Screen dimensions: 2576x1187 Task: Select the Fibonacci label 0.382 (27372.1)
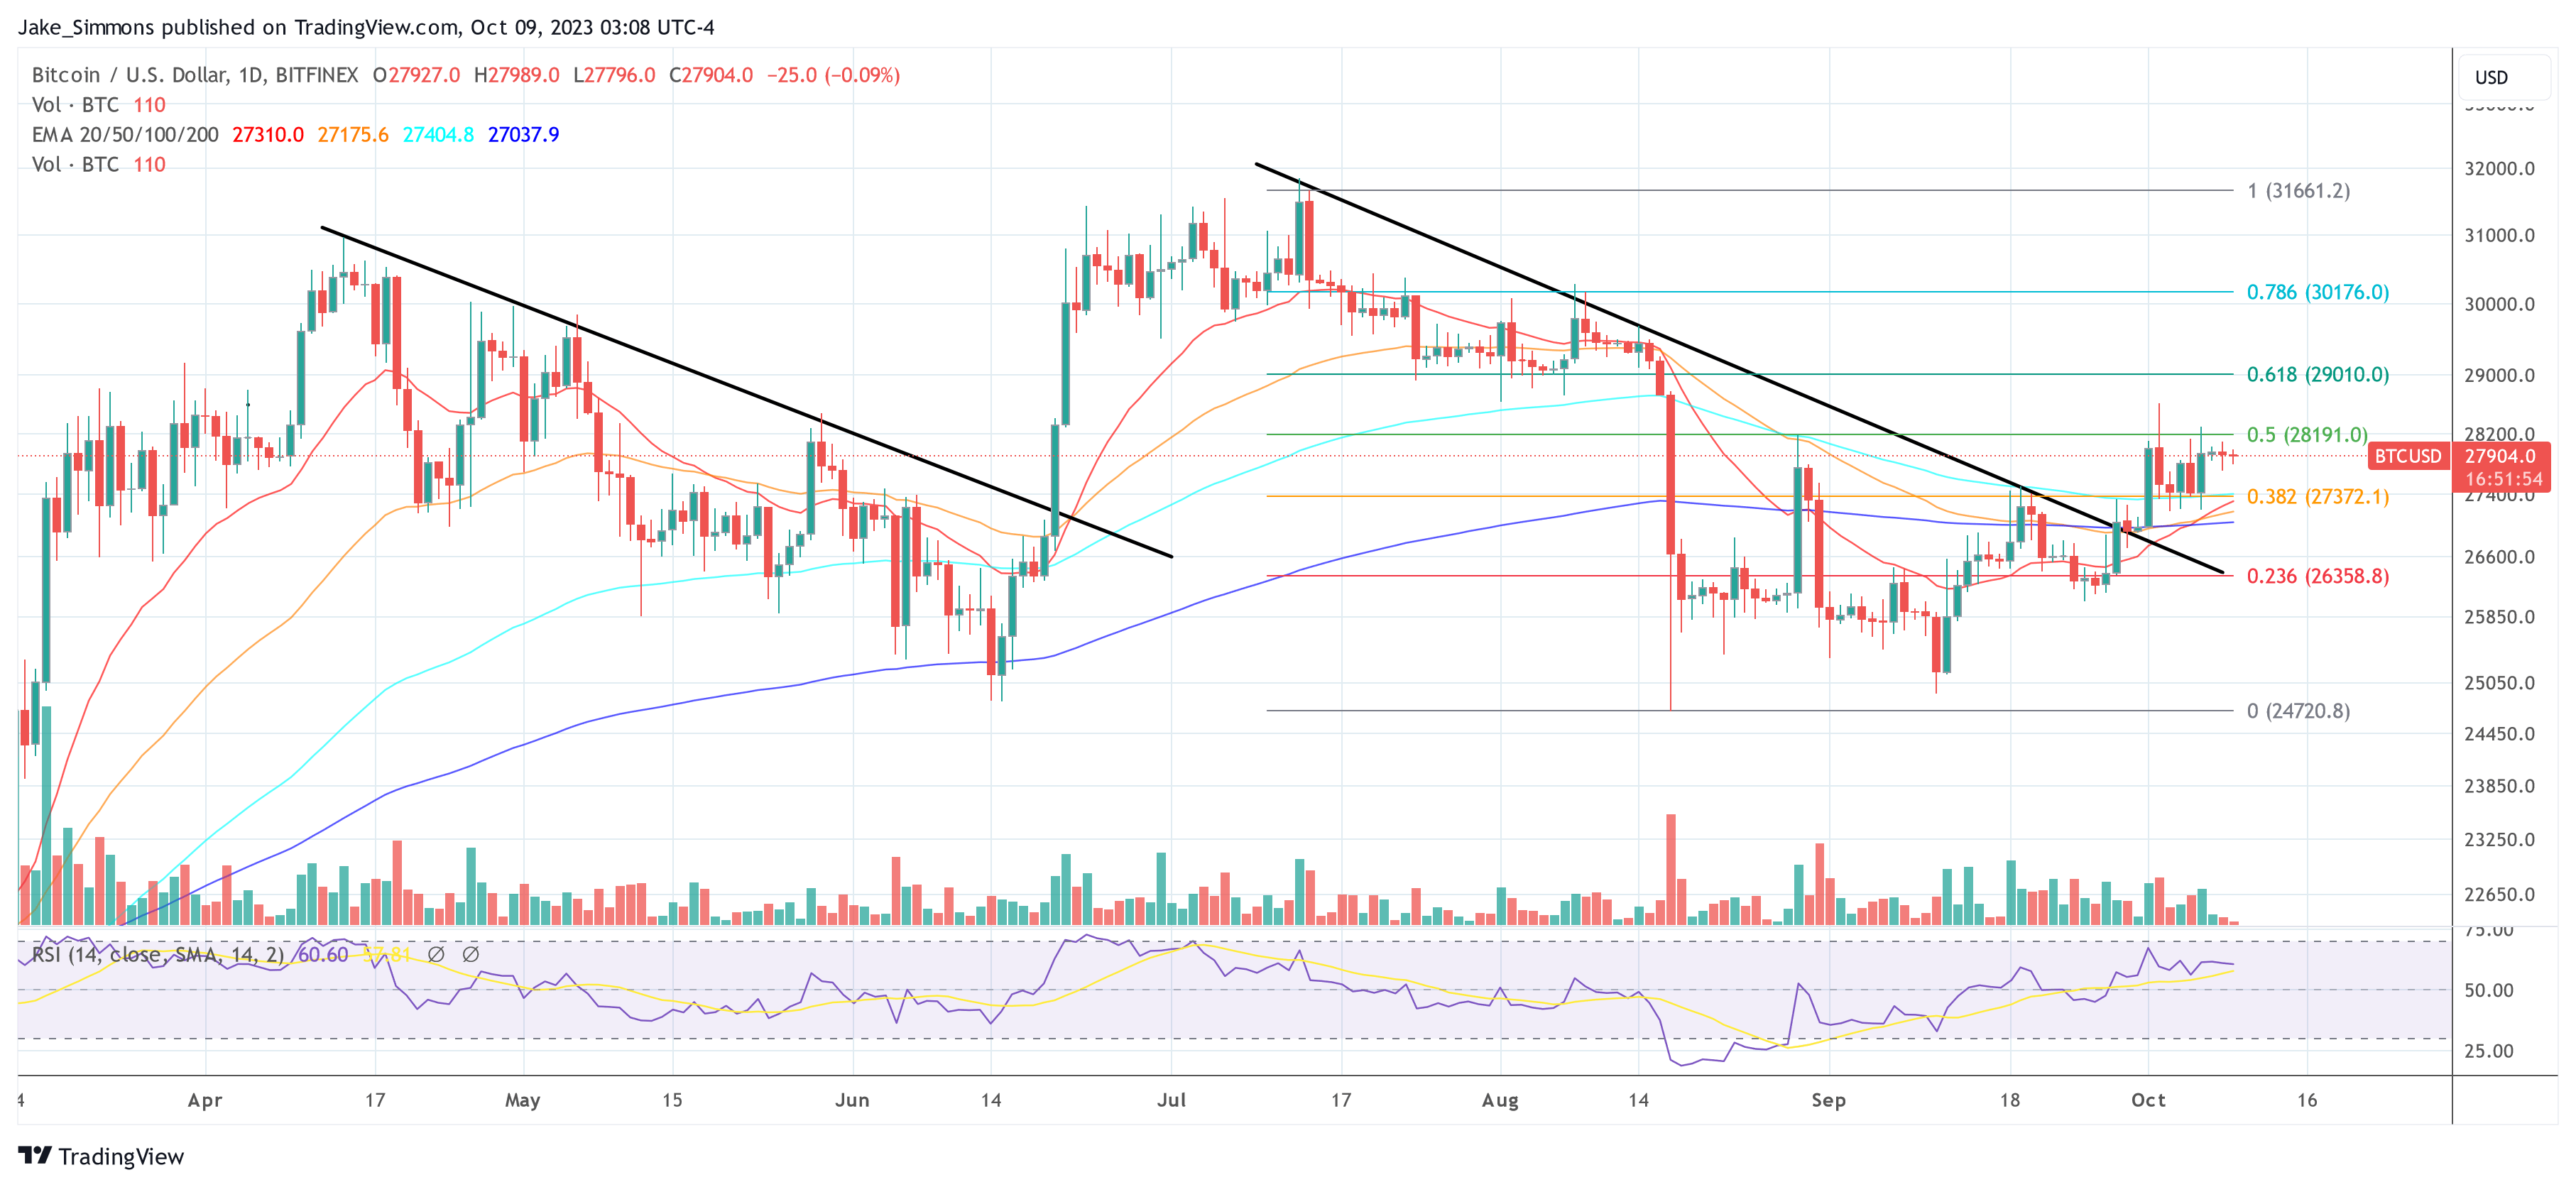click(2318, 496)
